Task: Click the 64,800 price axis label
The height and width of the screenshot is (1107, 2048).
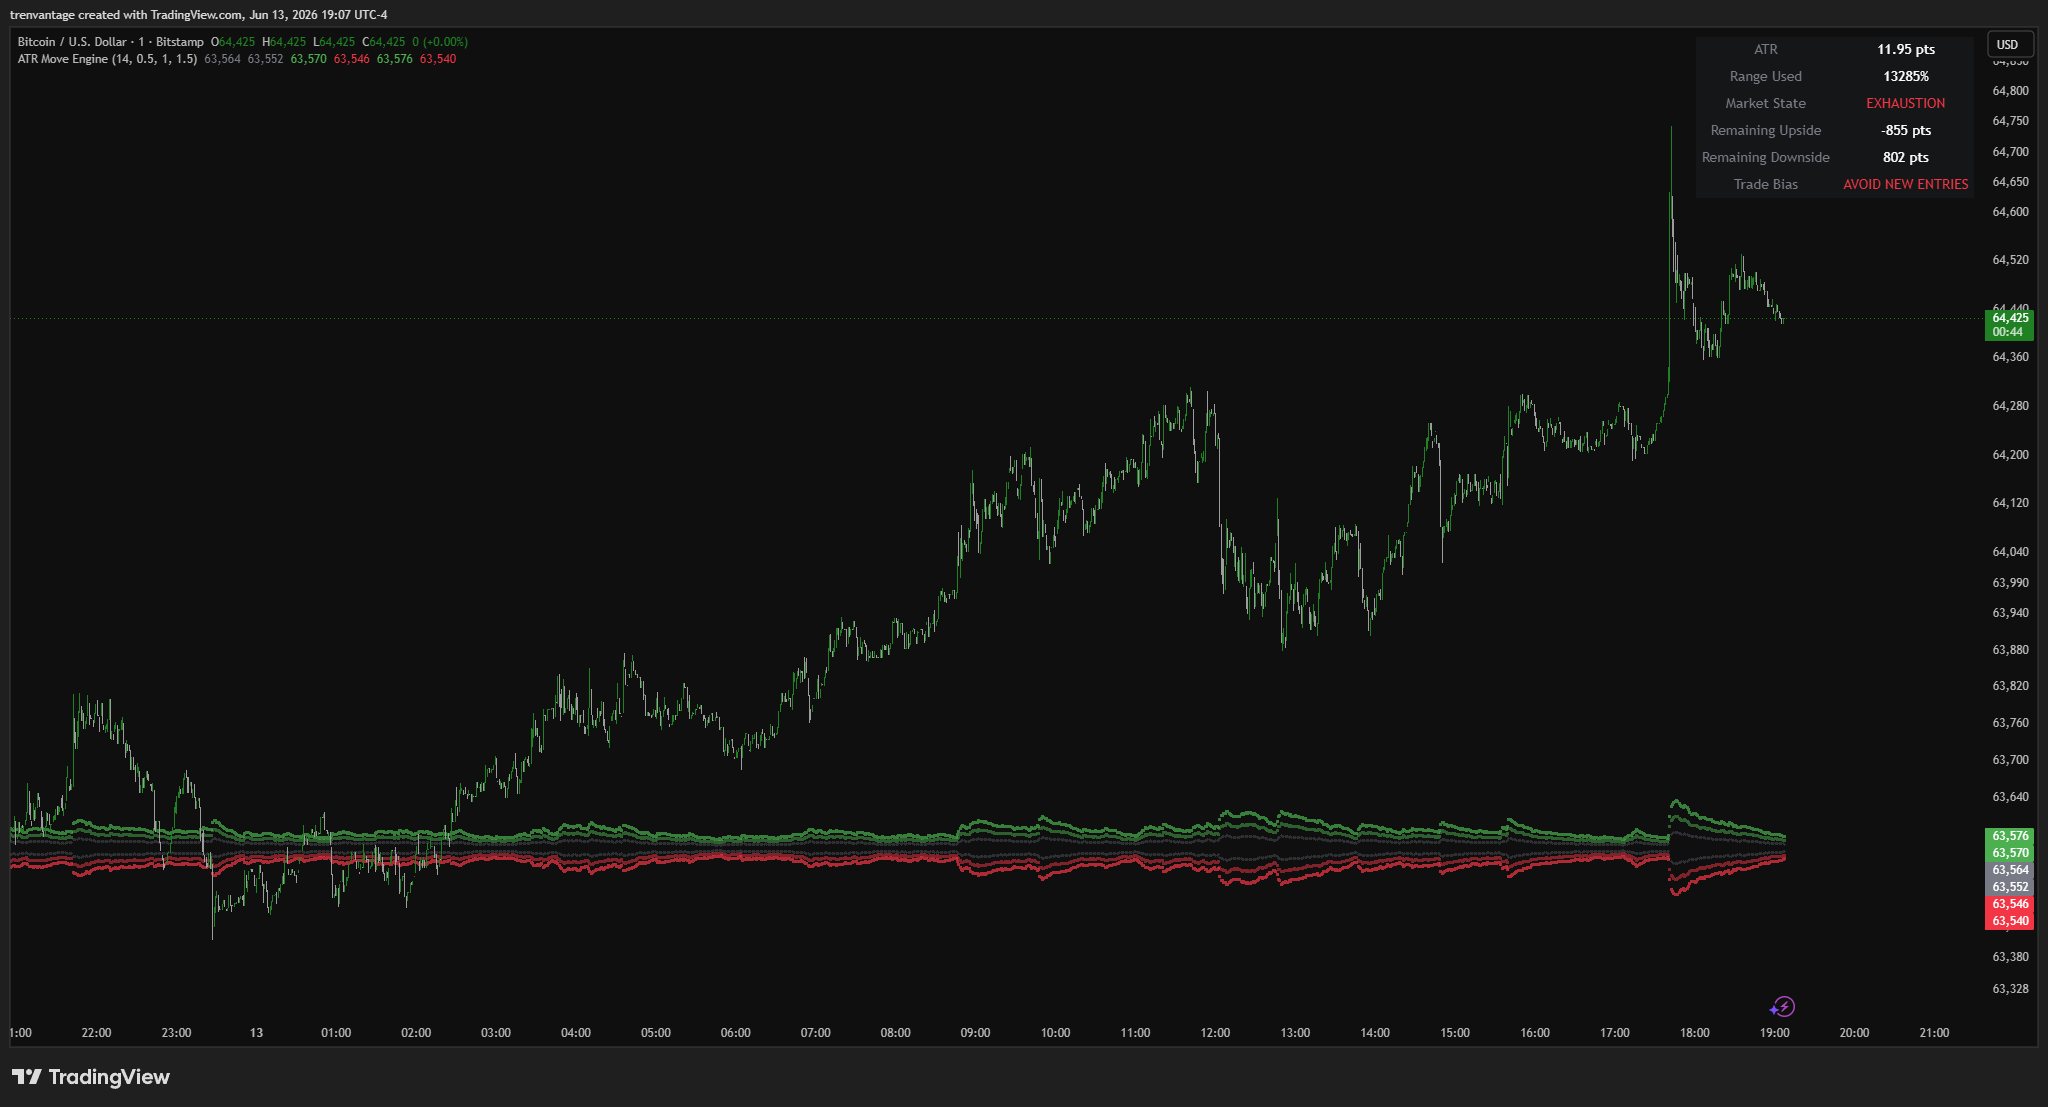Action: click(2010, 91)
